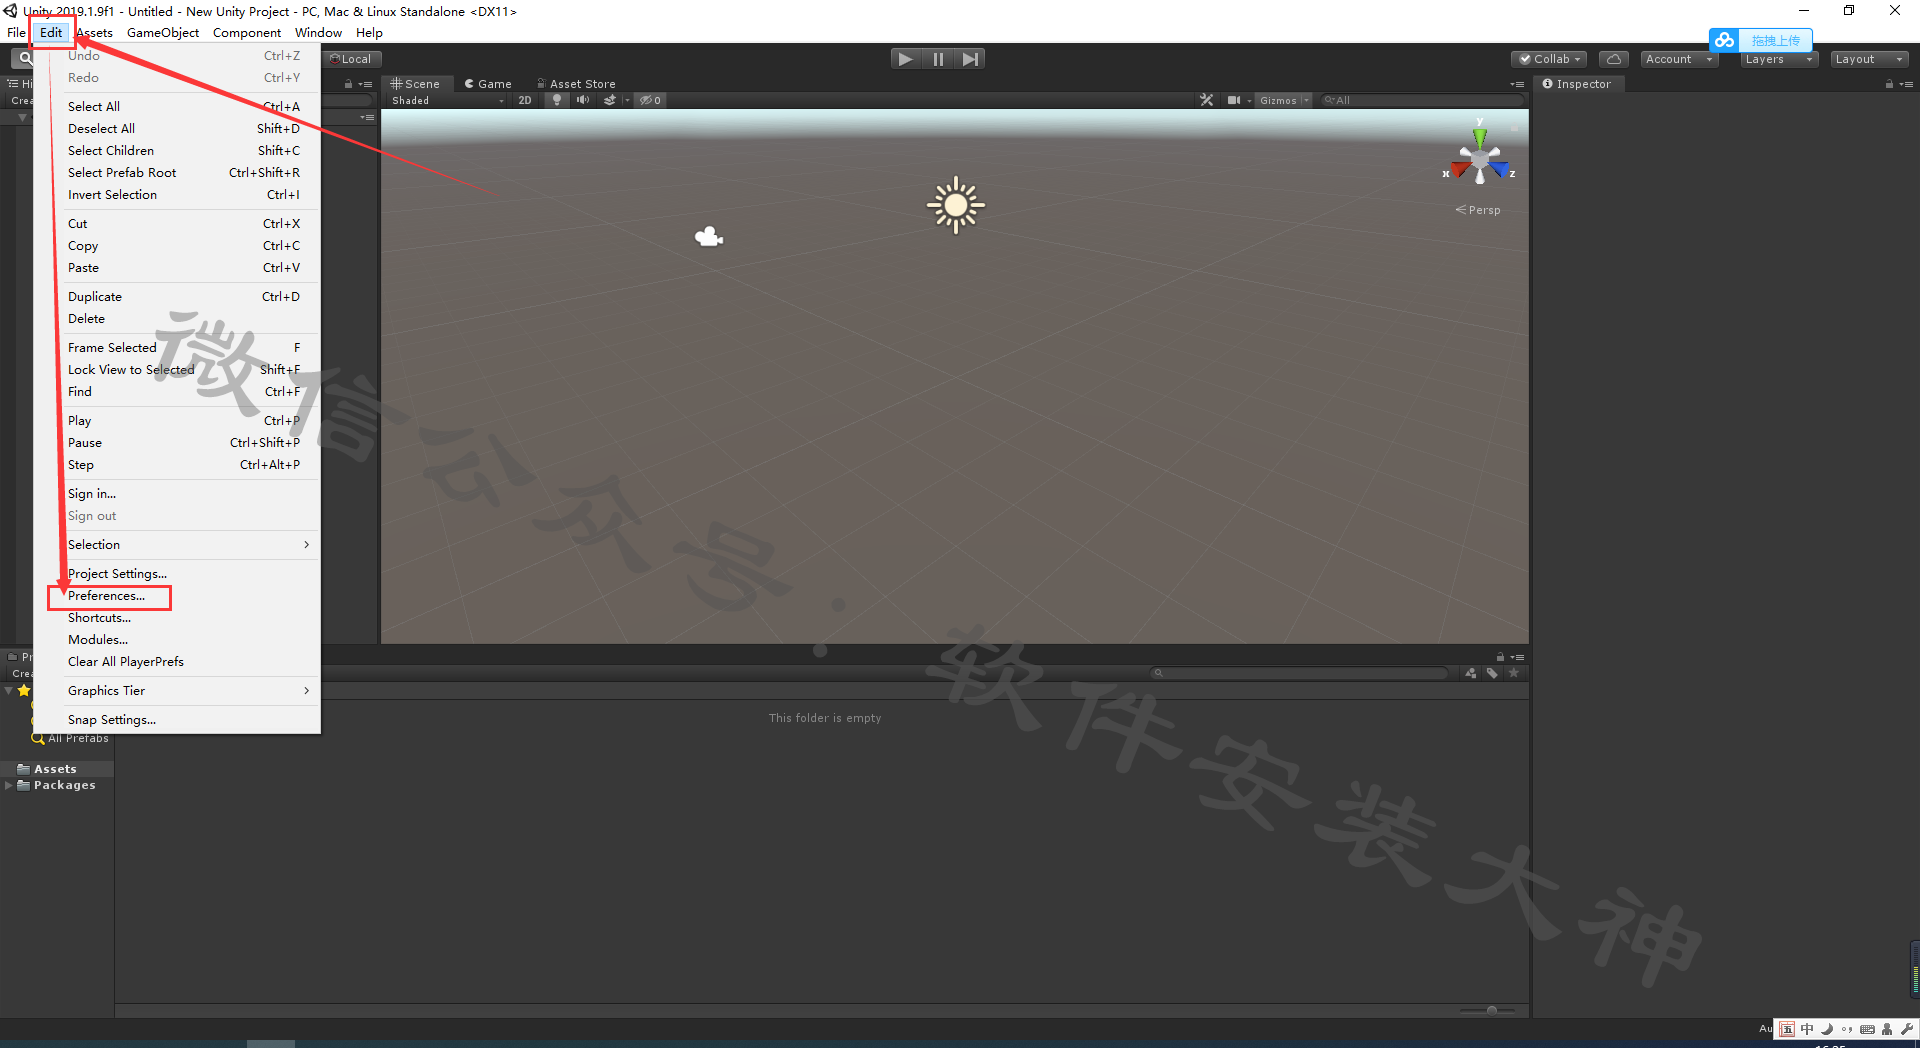Toggle hidden objects visibility count icon
Screen dimensions: 1920x1048
pos(650,100)
